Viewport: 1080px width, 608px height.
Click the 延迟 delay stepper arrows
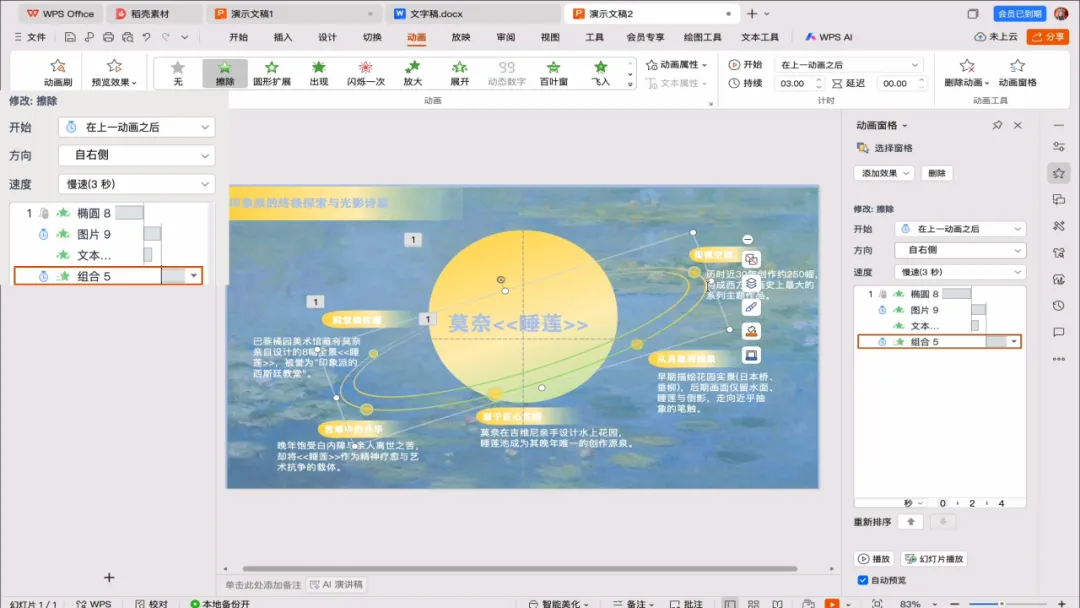pos(921,83)
